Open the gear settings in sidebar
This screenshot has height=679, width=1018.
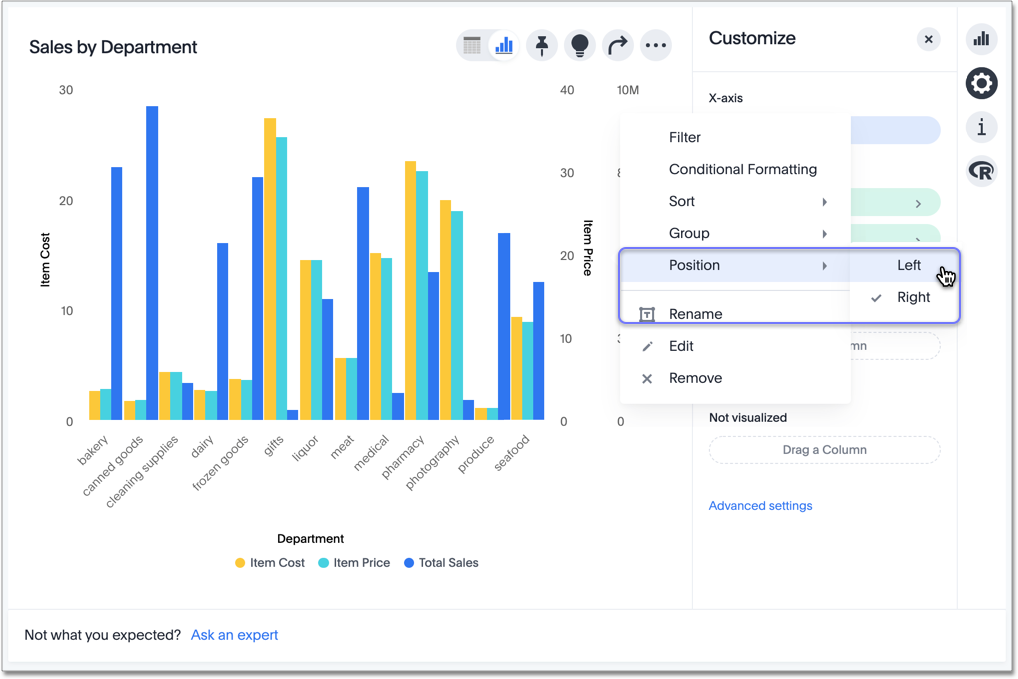[x=981, y=83]
